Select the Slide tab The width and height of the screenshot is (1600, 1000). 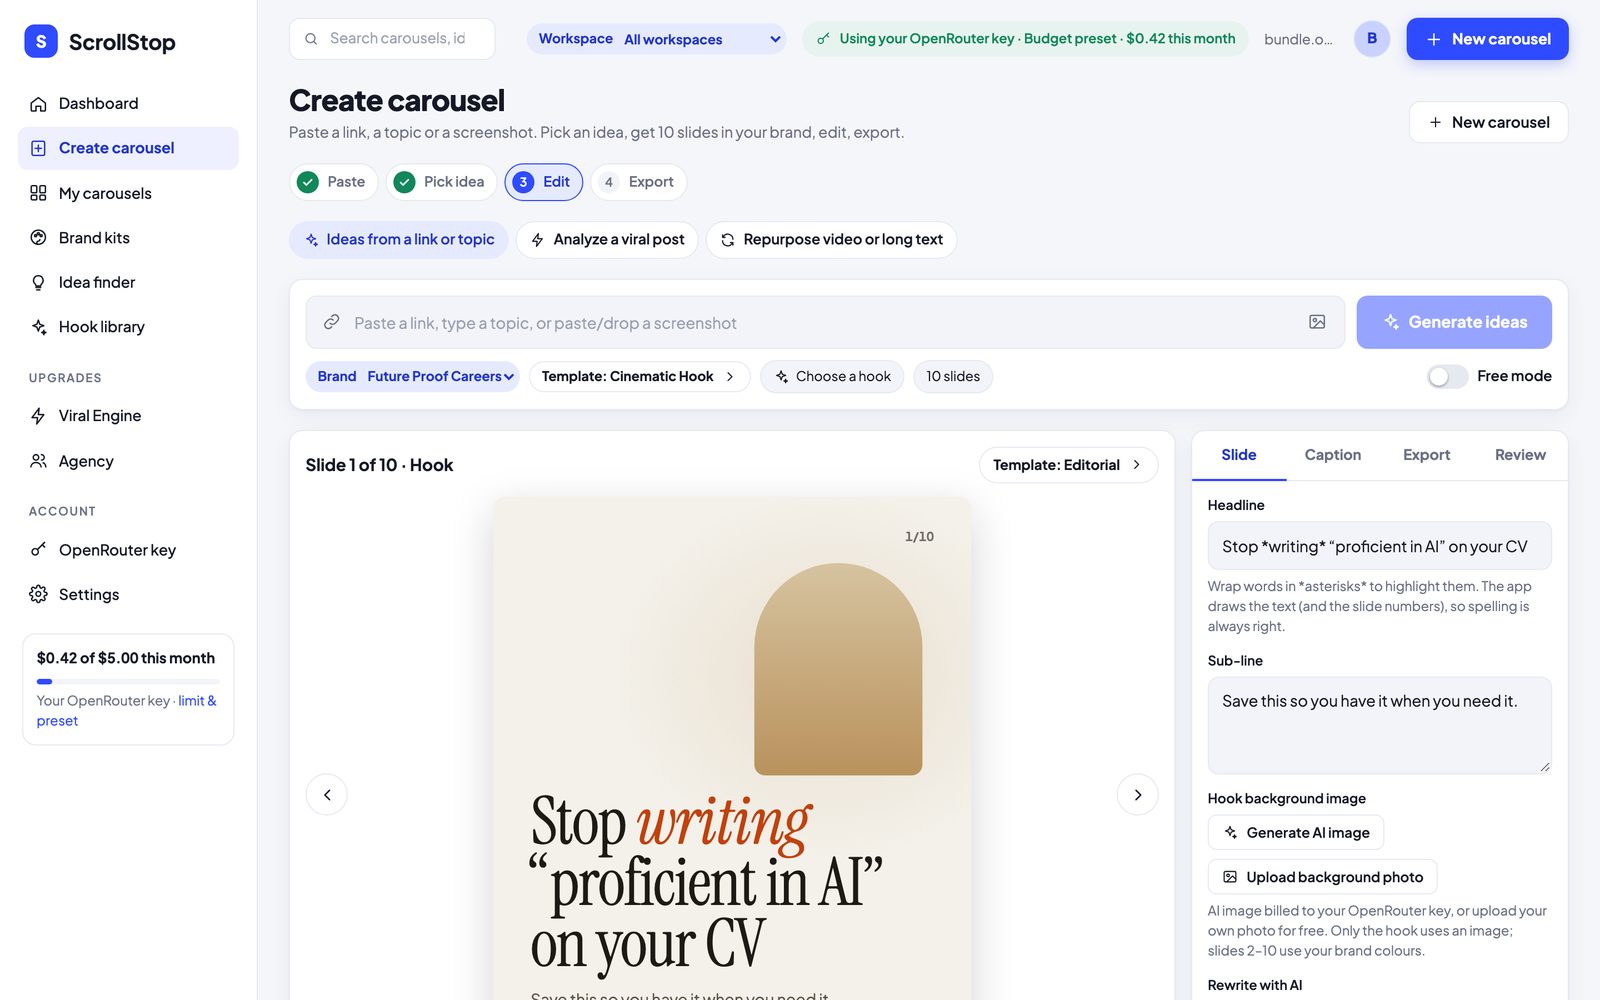tap(1238, 455)
